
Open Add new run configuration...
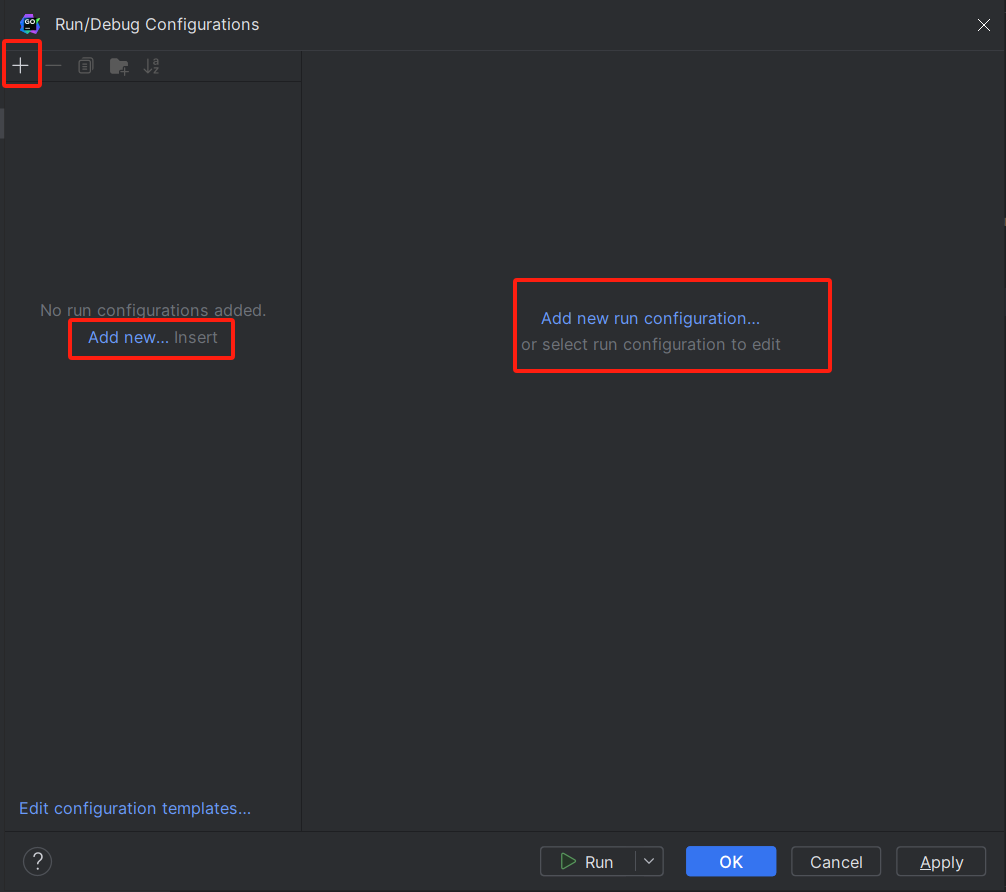click(650, 318)
